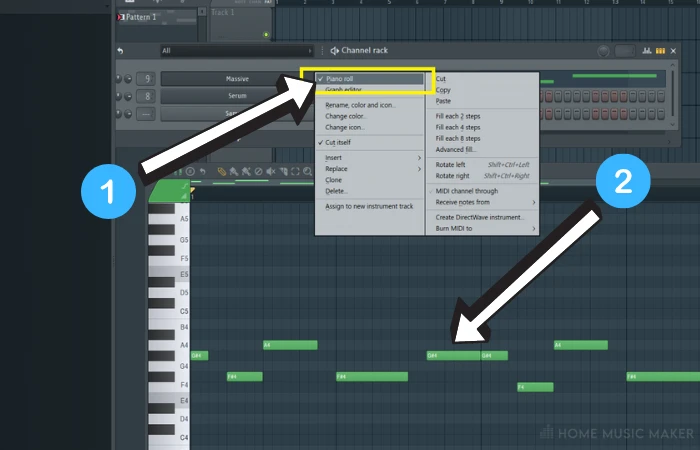Click the Serum channel button
The width and height of the screenshot is (700, 450).
[237, 96]
